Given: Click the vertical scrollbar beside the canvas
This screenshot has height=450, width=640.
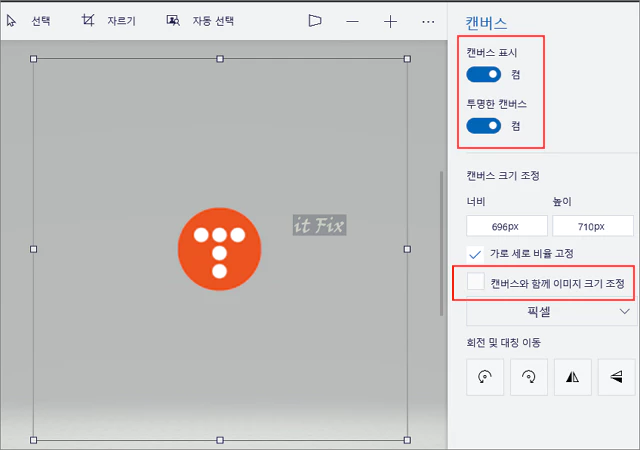Looking at the screenshot, I should [x=441, y=243].
